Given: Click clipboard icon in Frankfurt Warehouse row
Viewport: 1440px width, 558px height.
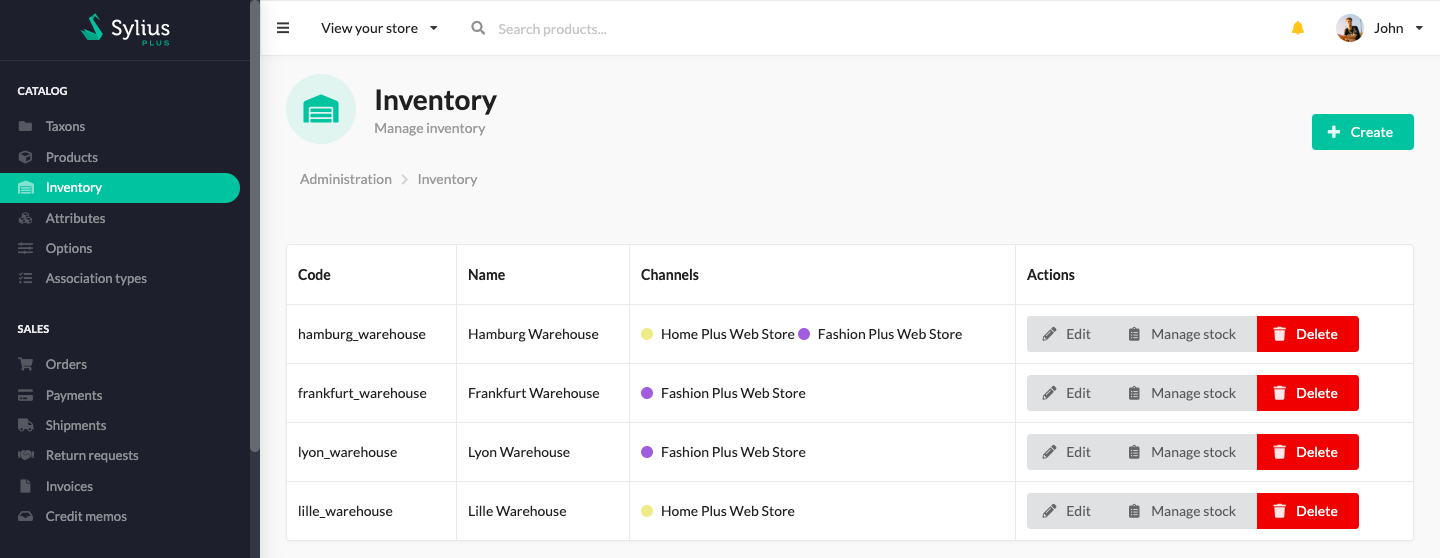Looking at the screenshot, I should pyautogui.click(x=1134, y=393).
